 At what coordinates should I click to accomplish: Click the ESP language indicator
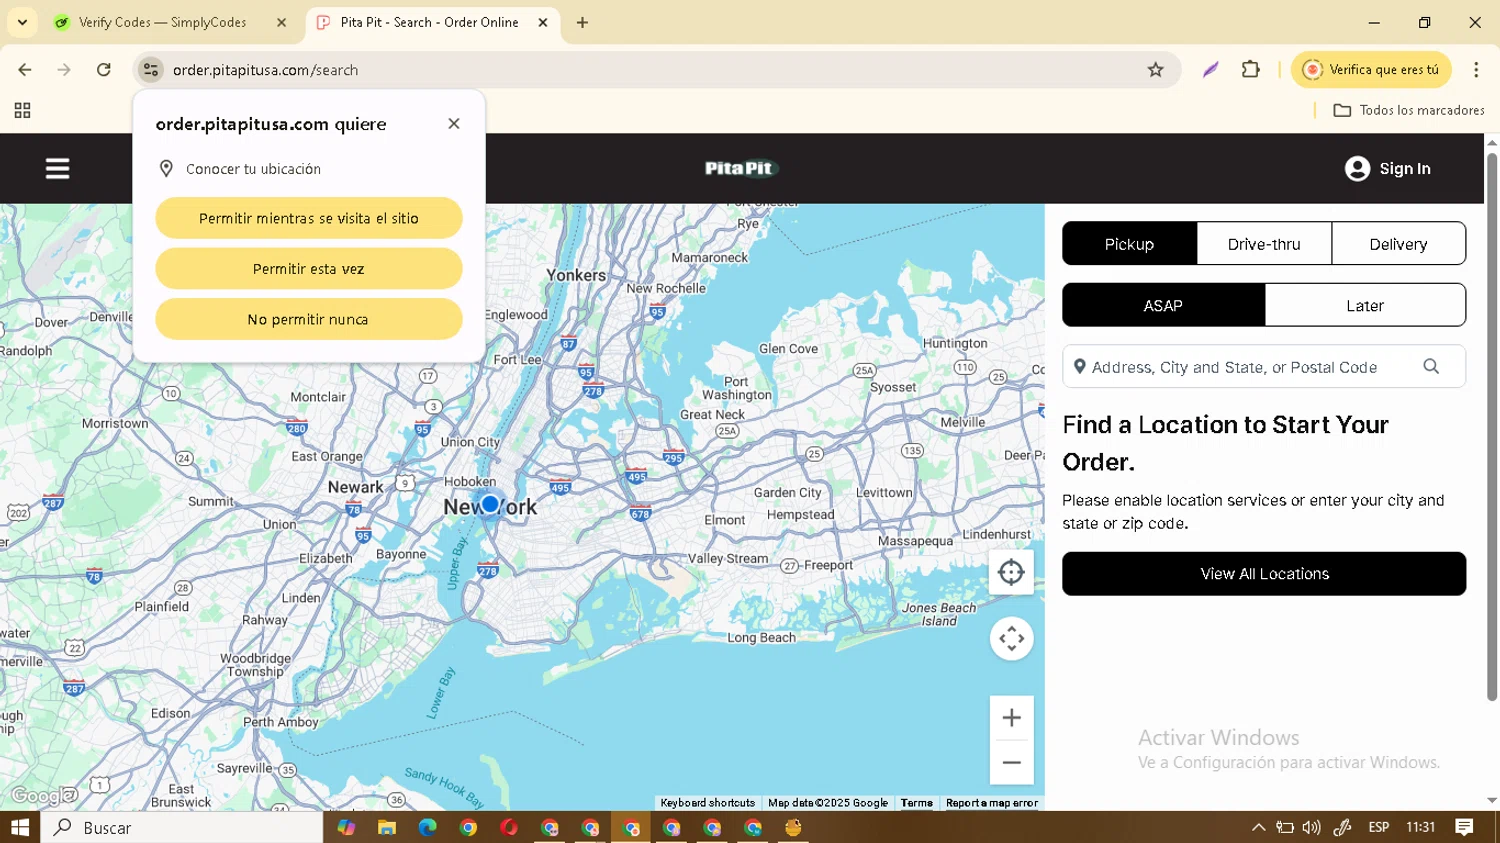click(x=1378, y=827)
